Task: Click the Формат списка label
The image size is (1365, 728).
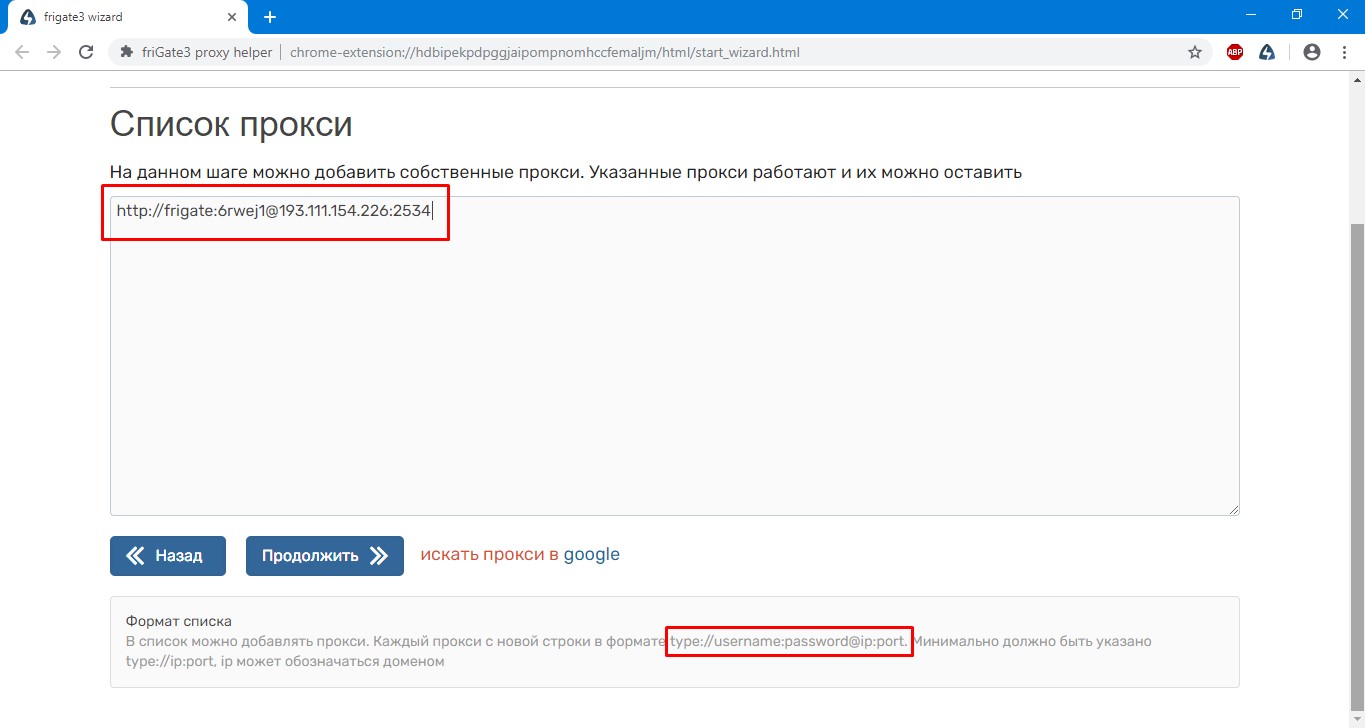Action: [x=179, y=622]
